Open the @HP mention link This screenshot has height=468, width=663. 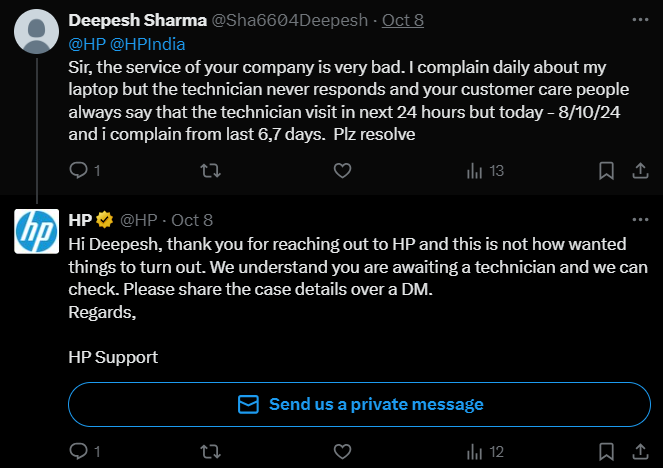click(87, 44)
